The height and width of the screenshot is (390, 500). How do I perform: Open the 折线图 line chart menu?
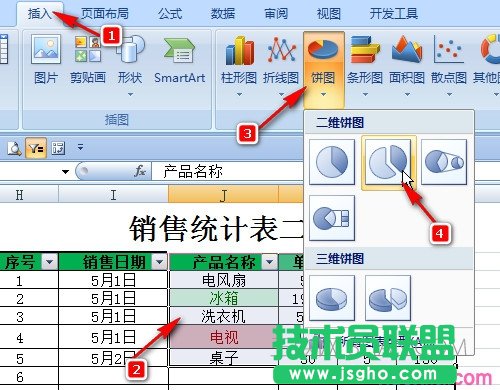point(281,59)
